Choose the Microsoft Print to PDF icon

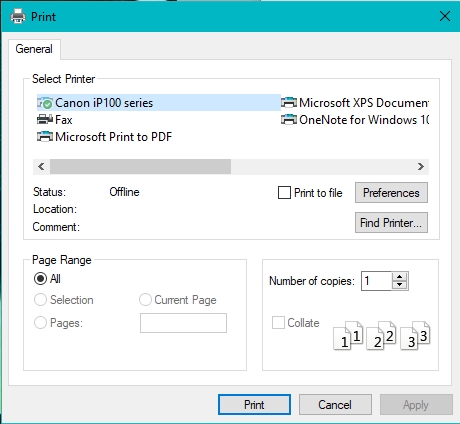coord(45,137)
